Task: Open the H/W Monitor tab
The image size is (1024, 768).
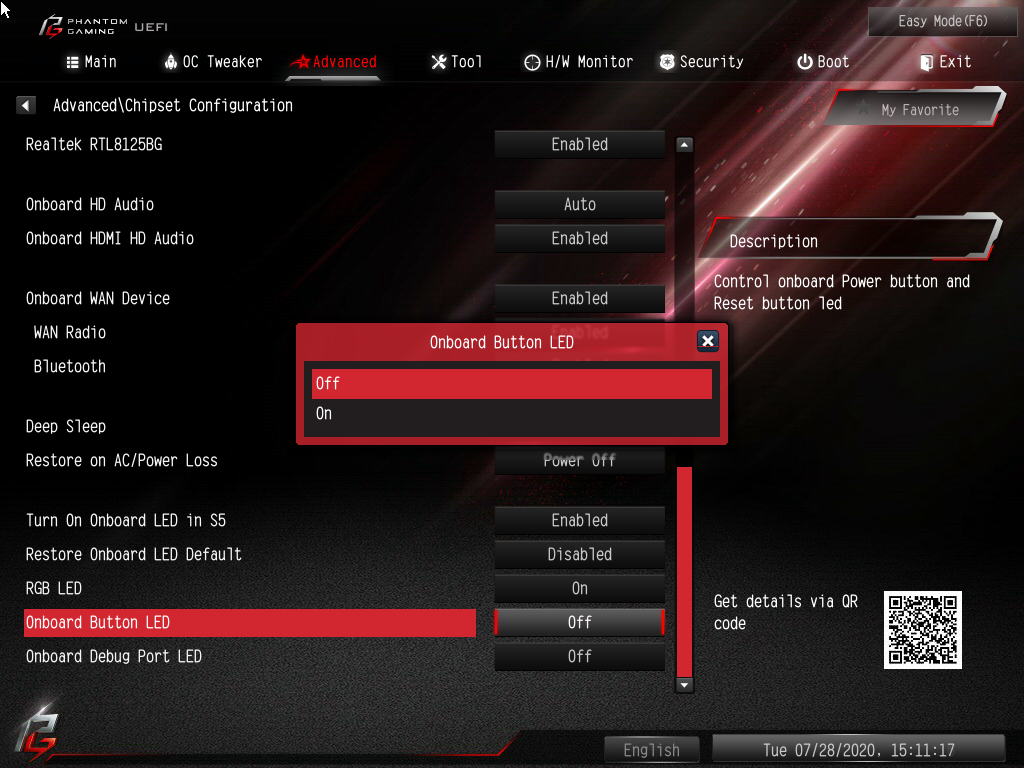Action: (579, 62)
